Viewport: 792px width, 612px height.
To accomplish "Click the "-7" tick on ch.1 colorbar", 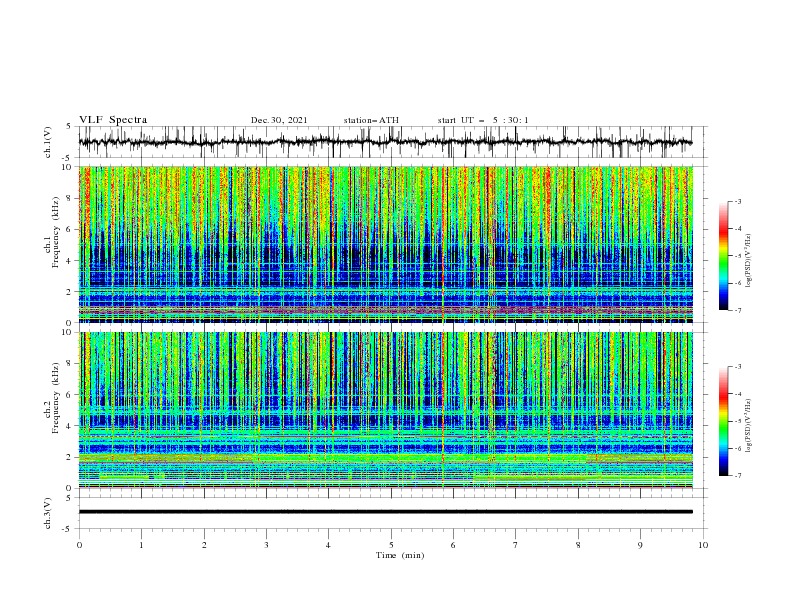I will click(x=738, y=310).
